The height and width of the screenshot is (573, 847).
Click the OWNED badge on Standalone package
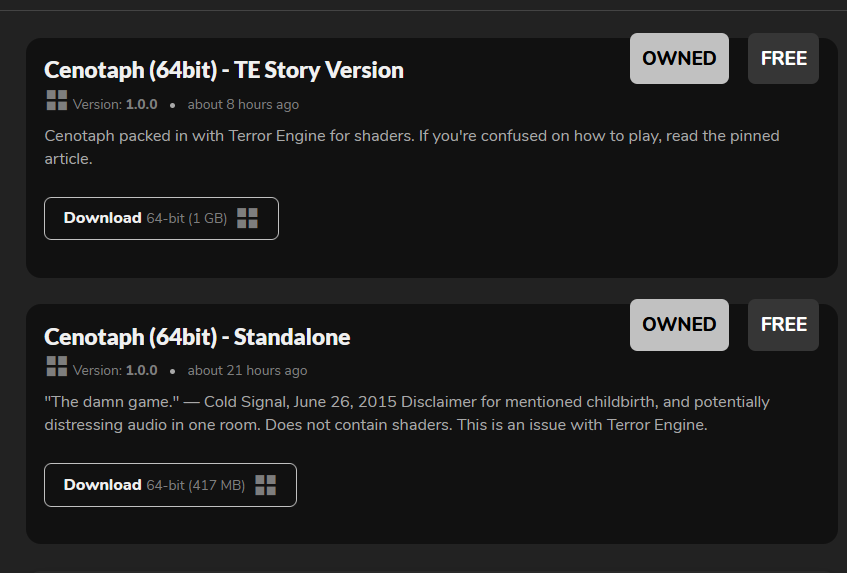(x=679, y=325)
